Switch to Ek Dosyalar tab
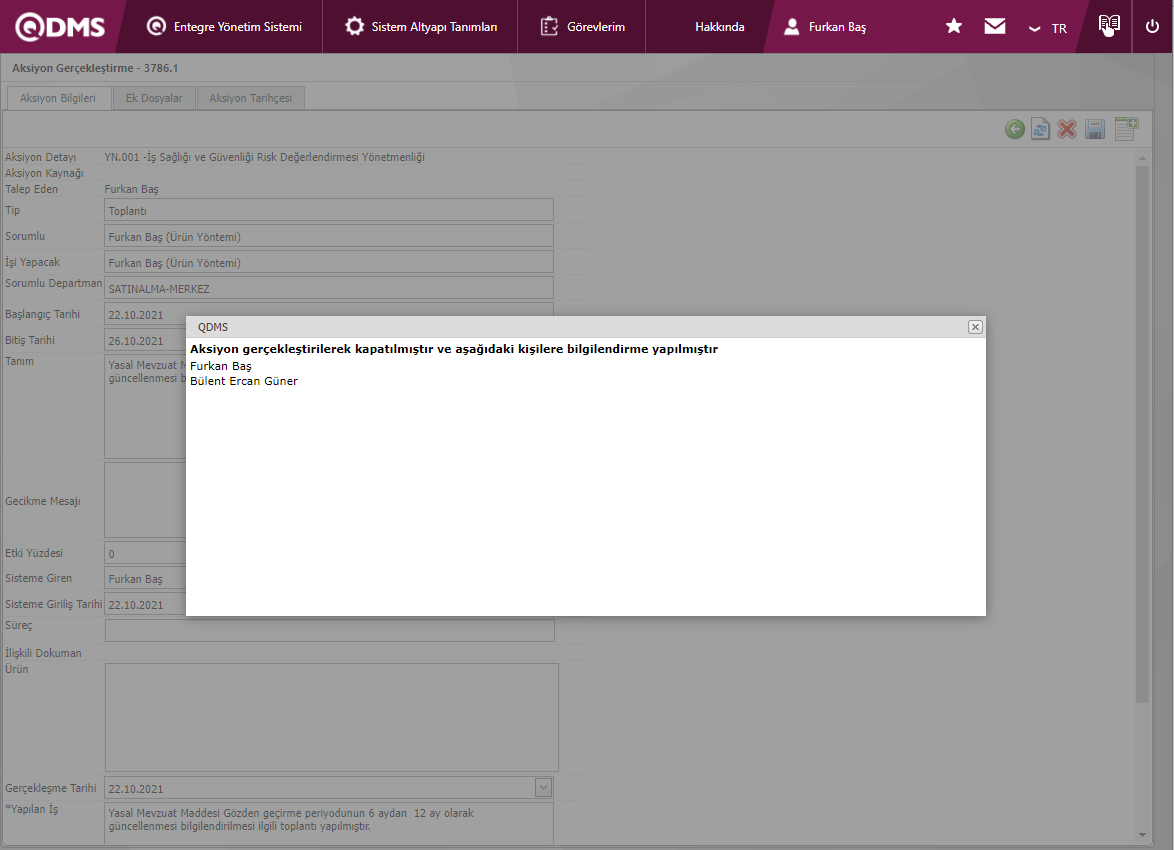Screen dimensions: 1174x850 [154, 98]
